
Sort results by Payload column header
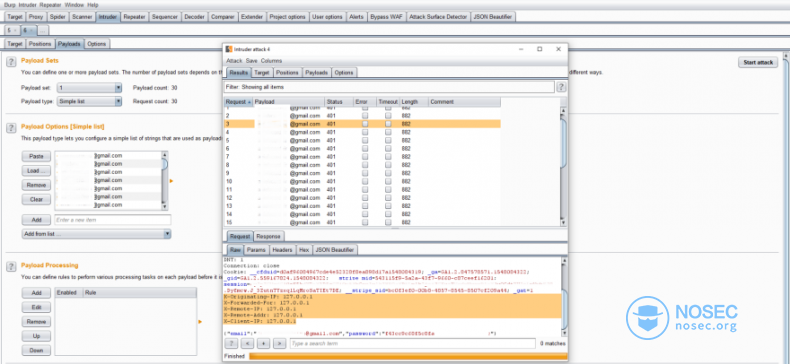point(289,102)
